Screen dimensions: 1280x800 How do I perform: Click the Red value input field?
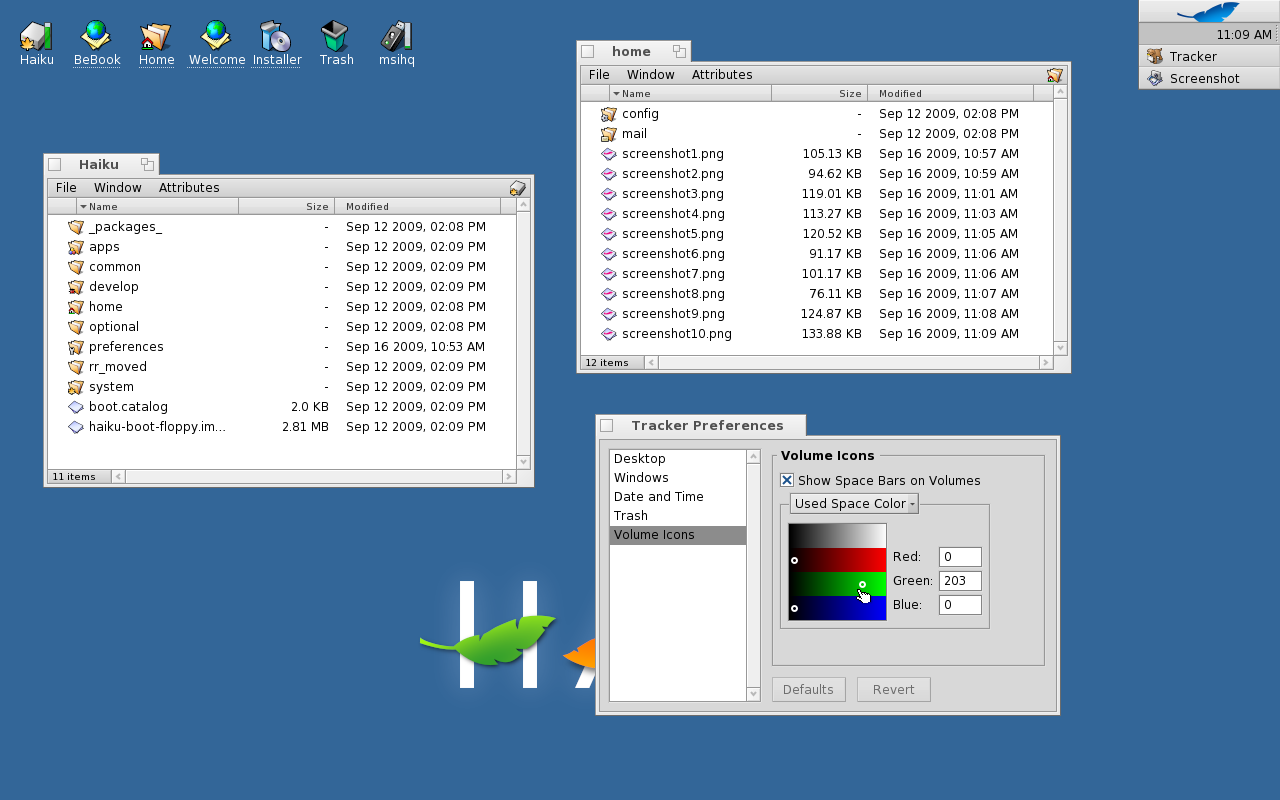(x=960, y=557)
